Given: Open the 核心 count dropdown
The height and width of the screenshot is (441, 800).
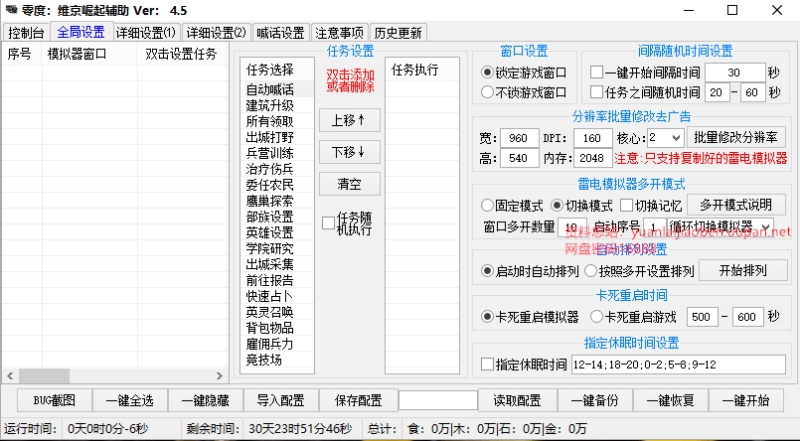Looking at the screenshot, I should [x=666, y=137].
